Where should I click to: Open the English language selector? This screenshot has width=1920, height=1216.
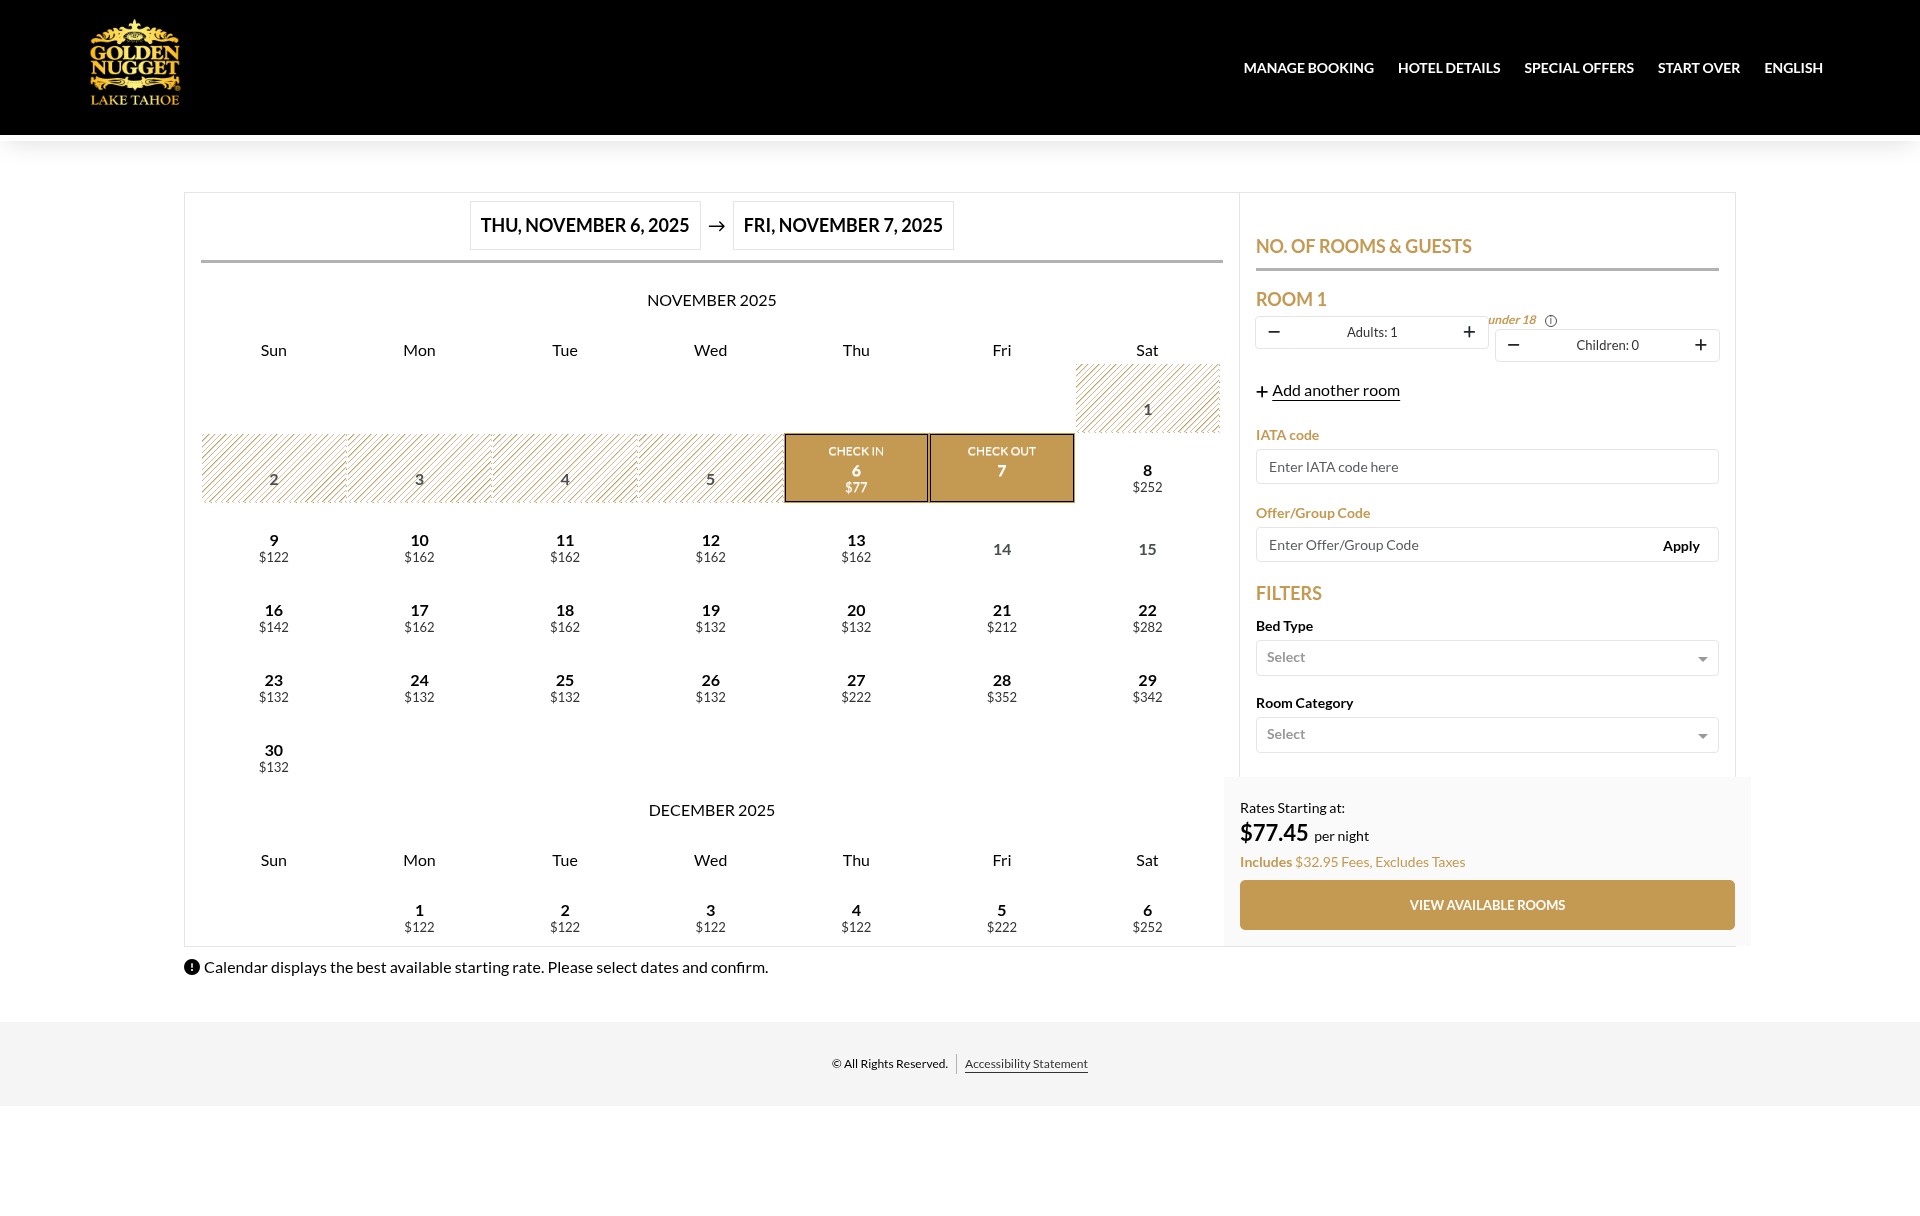[1793, 68]
